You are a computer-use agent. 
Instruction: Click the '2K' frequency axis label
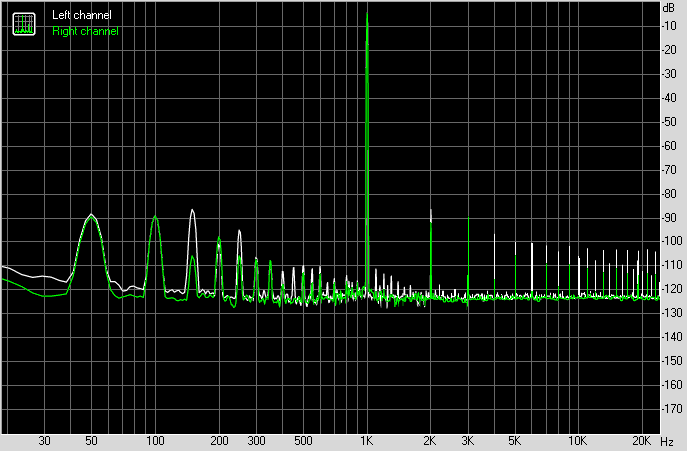pyautogui.click(x=430, y=441)
